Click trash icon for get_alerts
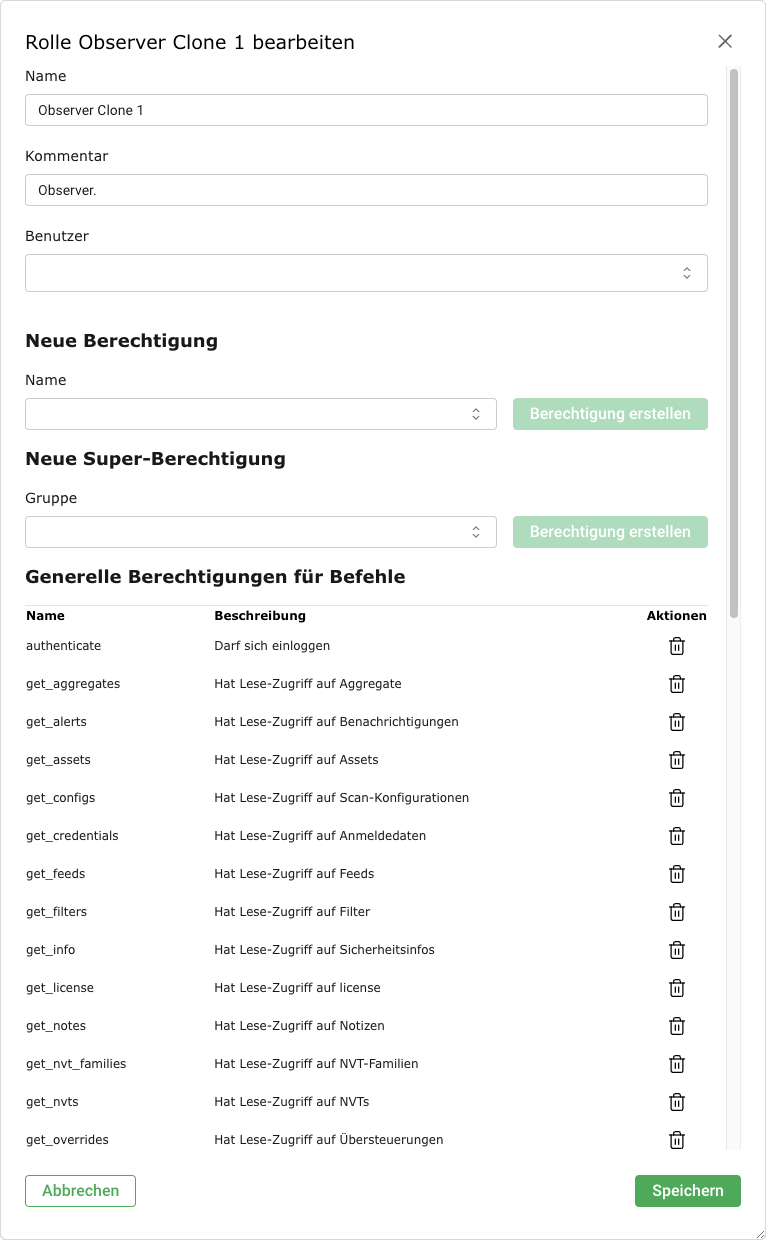This screenshot has height=1240, width=766. click(x=677, y=722)
